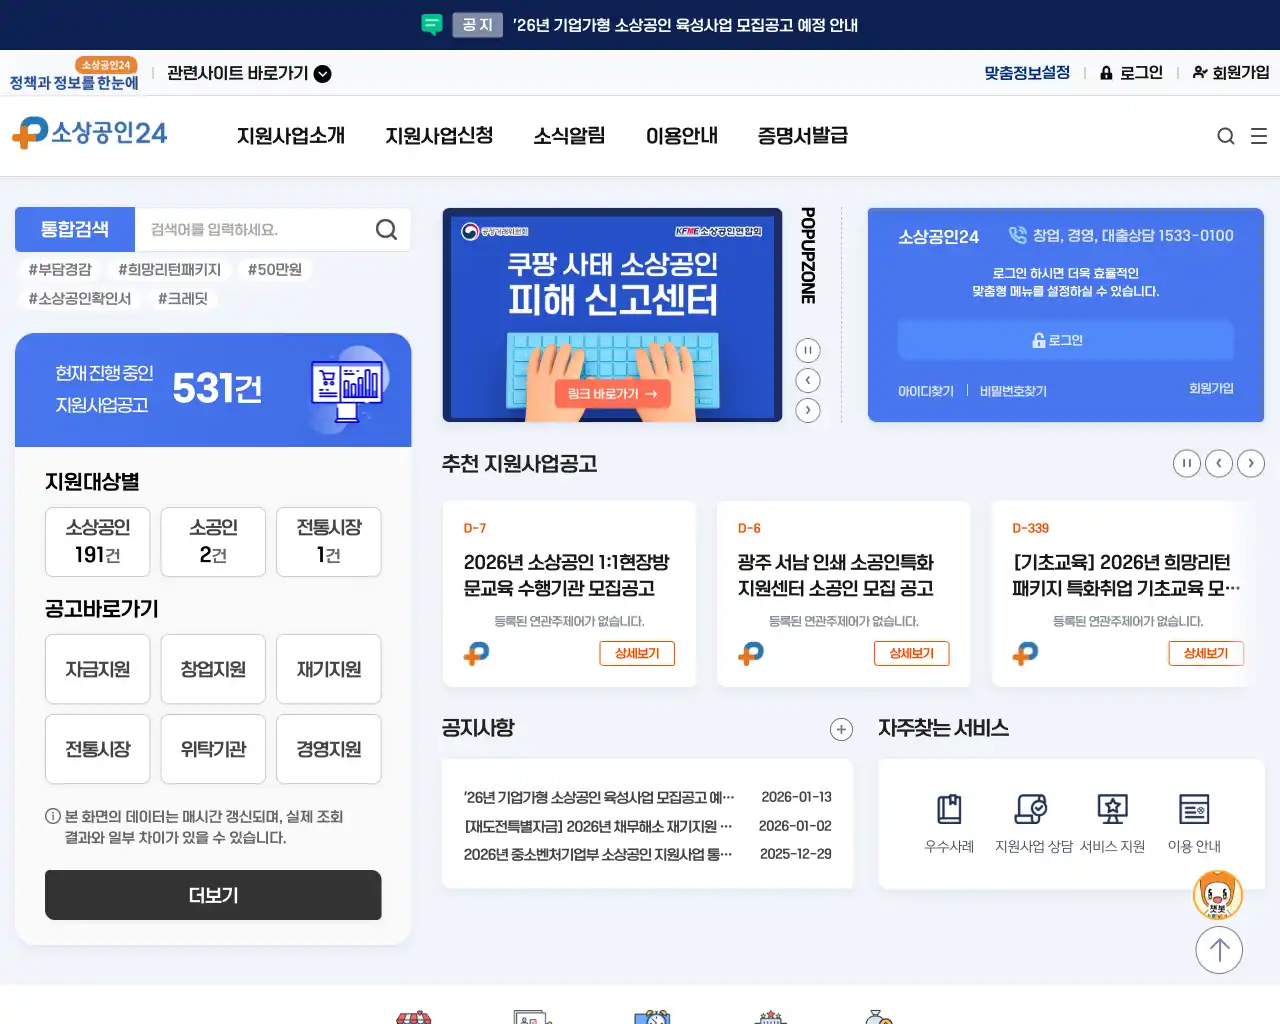Screen dimensions: 1280x1024
Task: Open the chatbot mascot icon
Action: point(1219,895)
